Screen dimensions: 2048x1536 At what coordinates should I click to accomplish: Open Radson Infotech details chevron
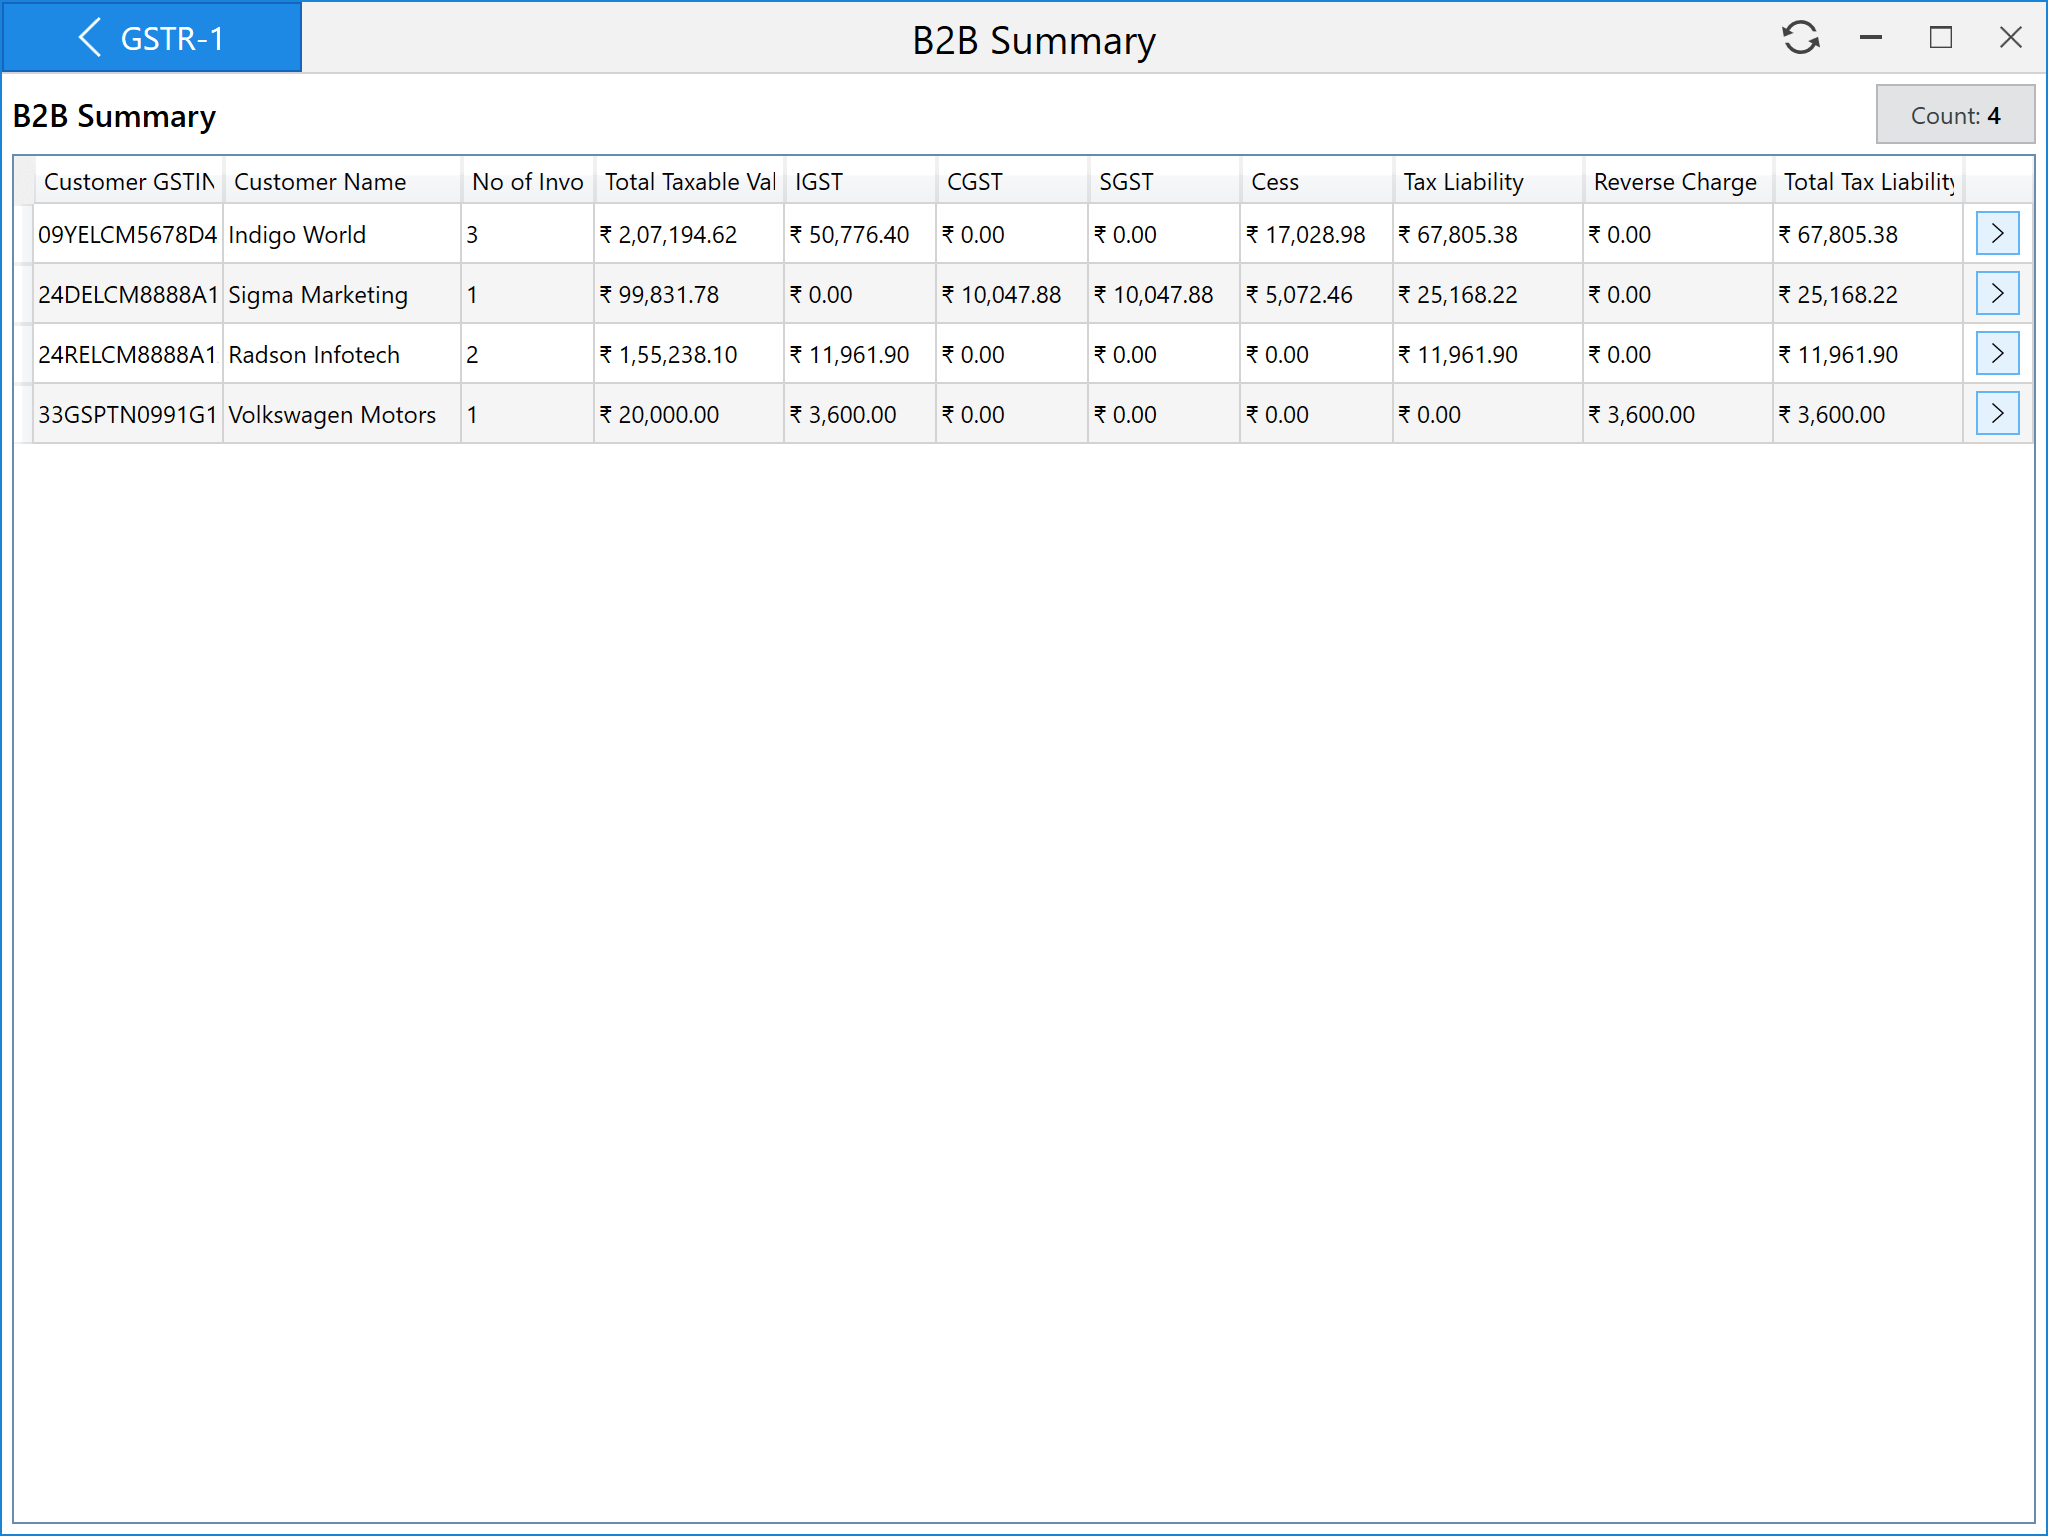[1997, 354]
